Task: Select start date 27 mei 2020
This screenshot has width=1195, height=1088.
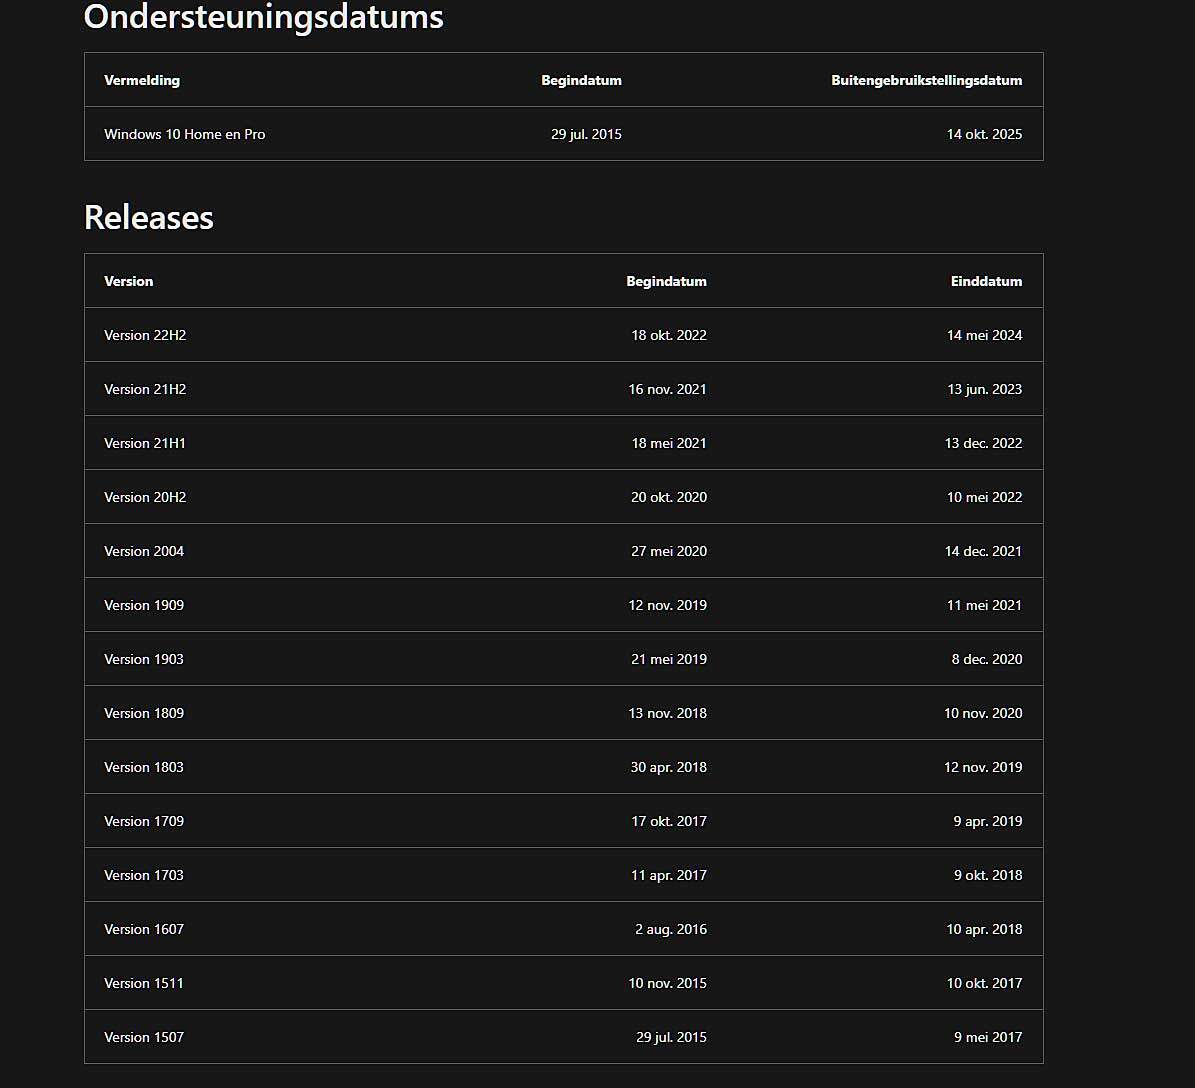Action: click(x=668, y=552)
